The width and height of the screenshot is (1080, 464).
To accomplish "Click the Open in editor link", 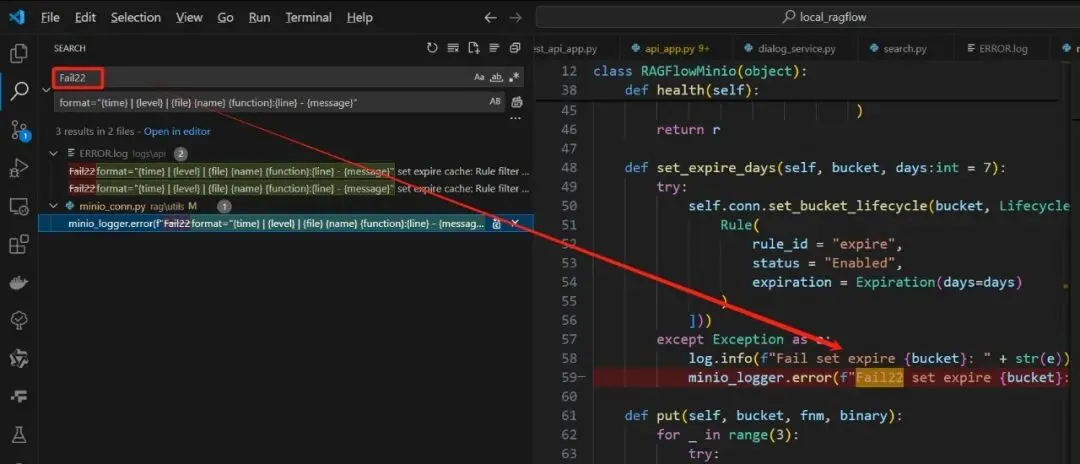I will pyautogui.click(x=177, y=131).
